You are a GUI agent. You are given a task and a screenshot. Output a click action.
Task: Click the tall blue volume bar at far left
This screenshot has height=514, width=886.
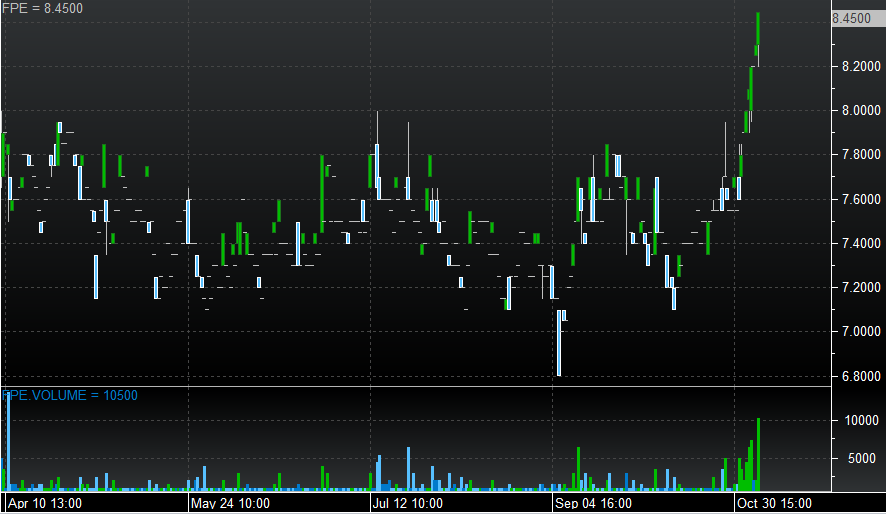point(8,440)
